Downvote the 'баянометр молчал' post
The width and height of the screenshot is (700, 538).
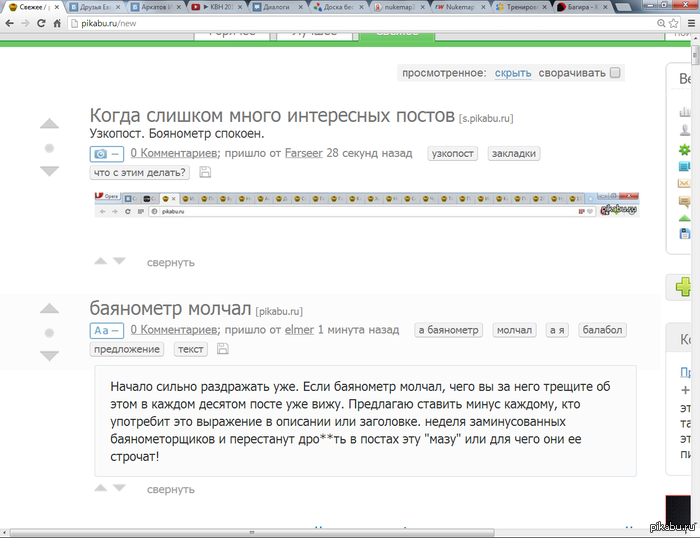(49, 355)
